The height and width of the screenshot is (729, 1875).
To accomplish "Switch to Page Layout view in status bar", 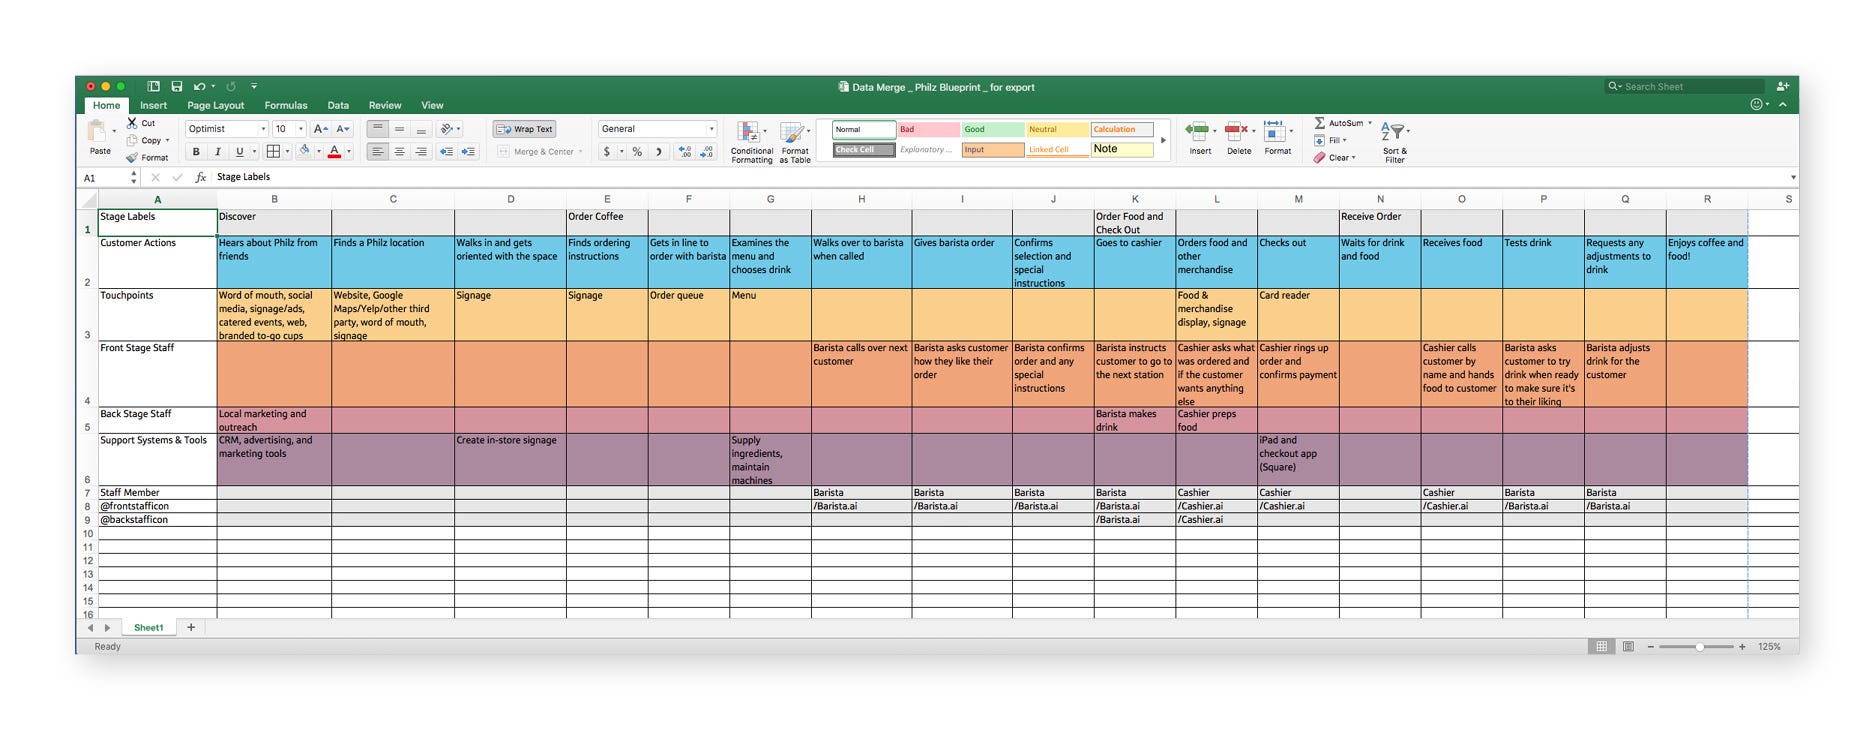I will [1628, 647].
